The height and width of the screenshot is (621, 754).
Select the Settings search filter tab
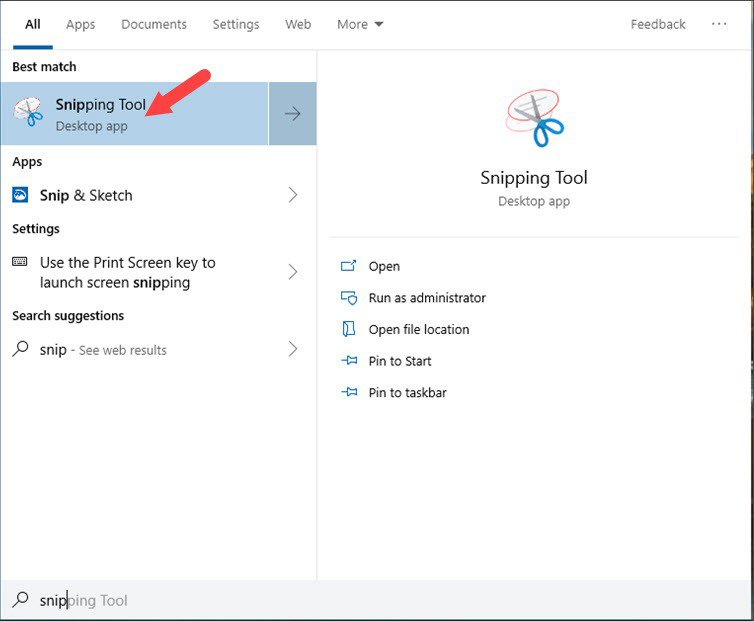pyautogui.click(x=236, y=24)
